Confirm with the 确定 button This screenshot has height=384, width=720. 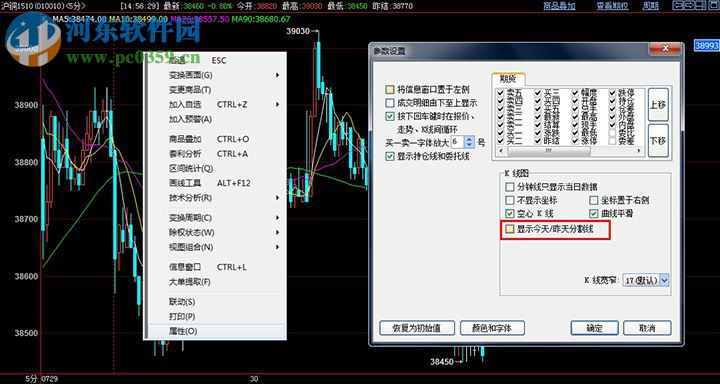point(595,328)
